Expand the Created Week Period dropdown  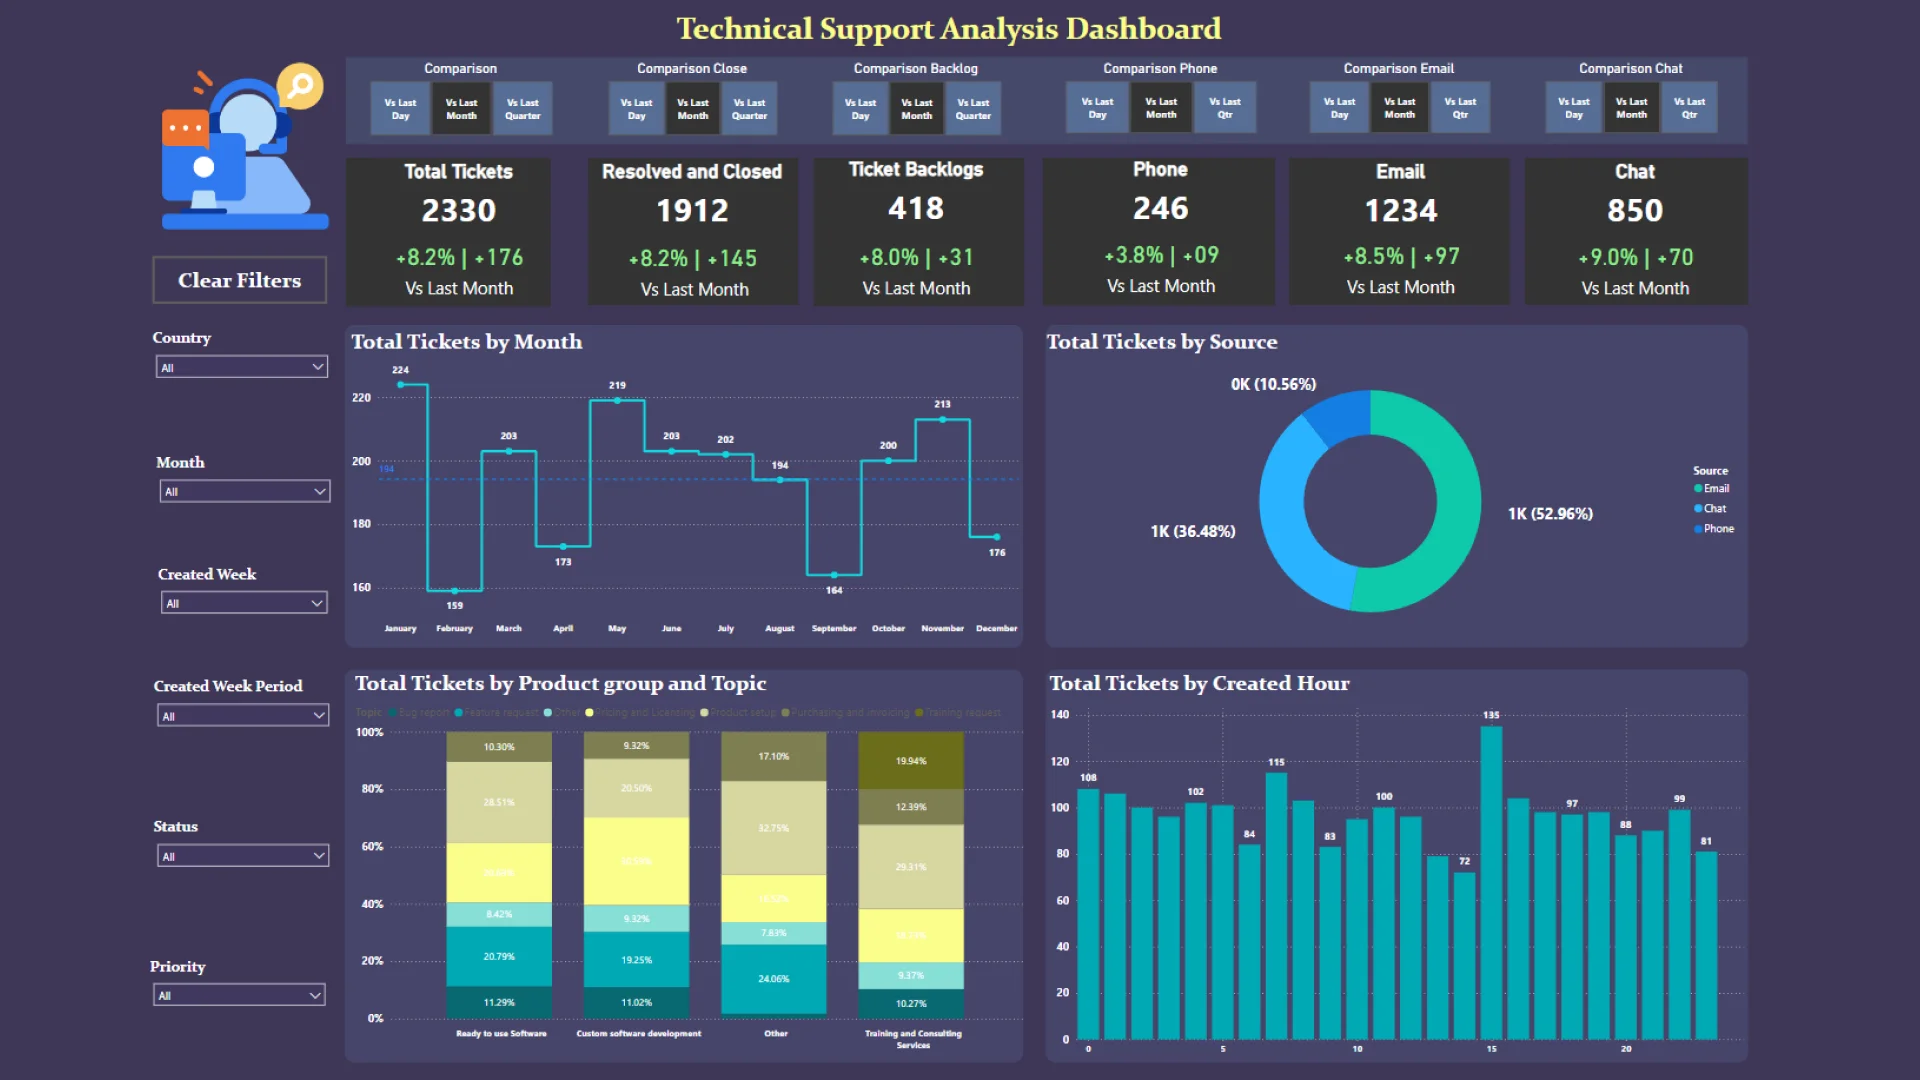[243, 716]
